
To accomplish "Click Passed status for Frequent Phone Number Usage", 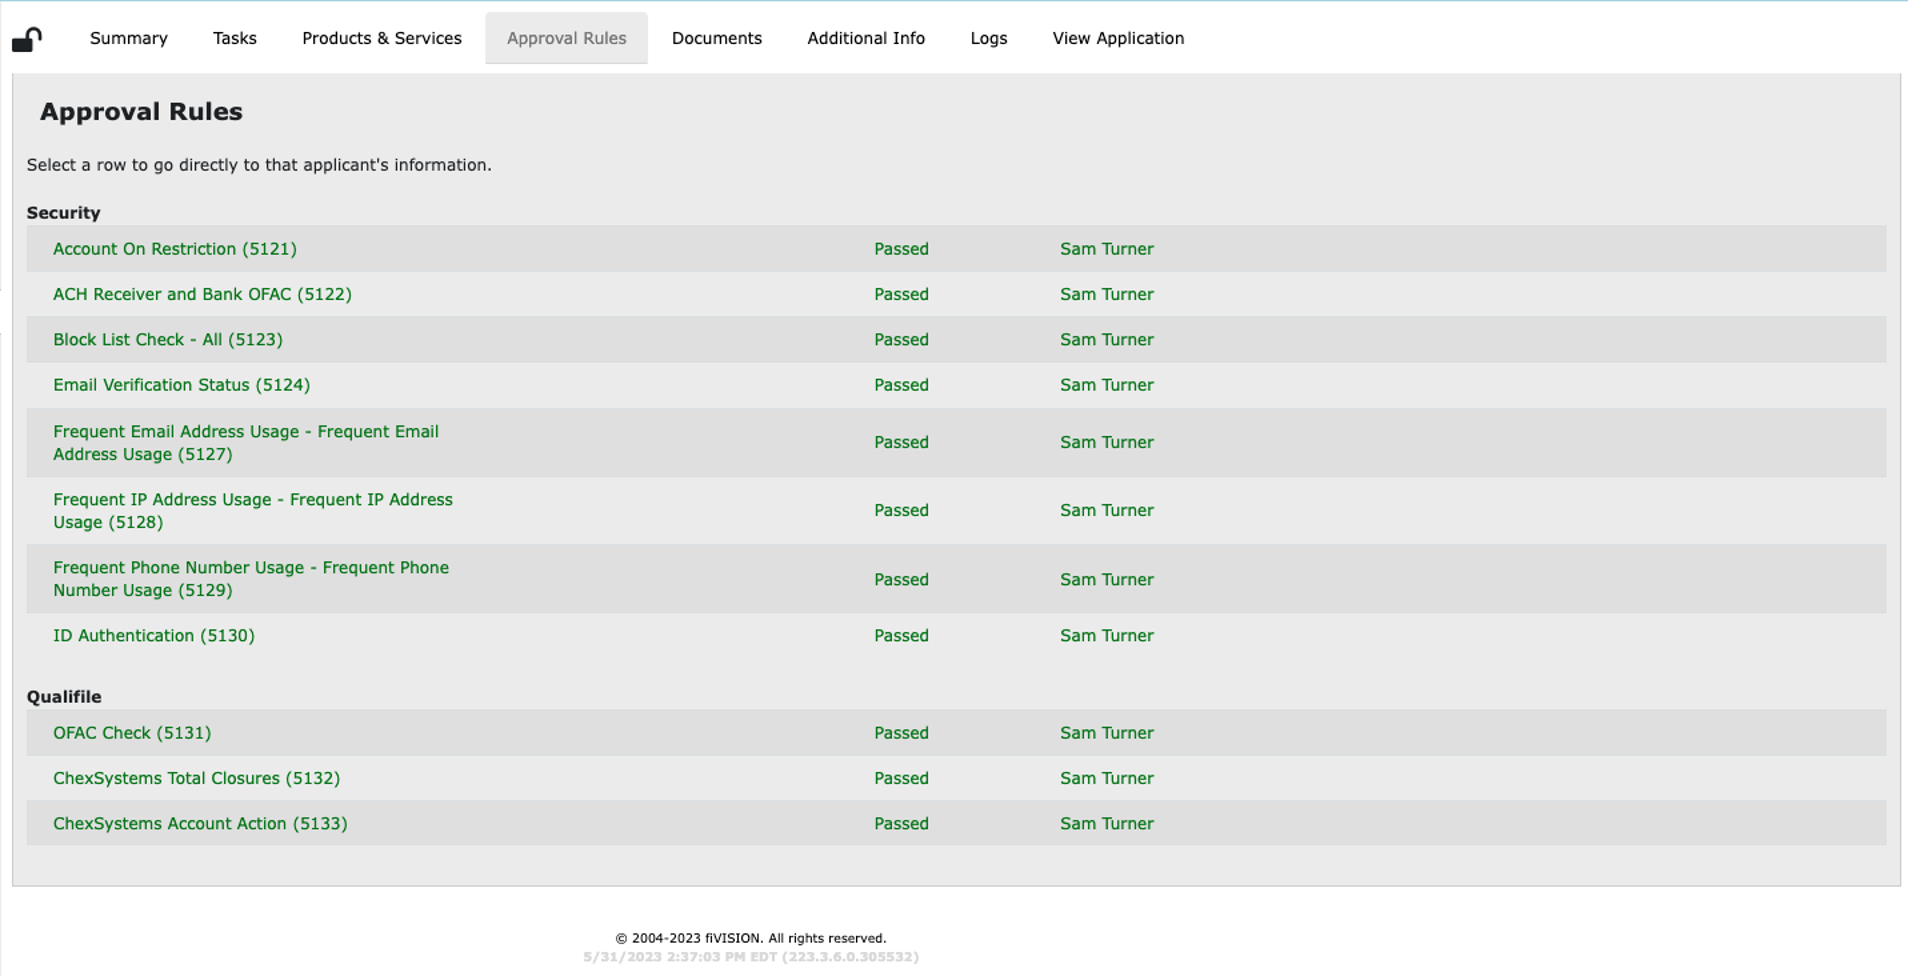I will pyautogui.click(x=901, y=580).
